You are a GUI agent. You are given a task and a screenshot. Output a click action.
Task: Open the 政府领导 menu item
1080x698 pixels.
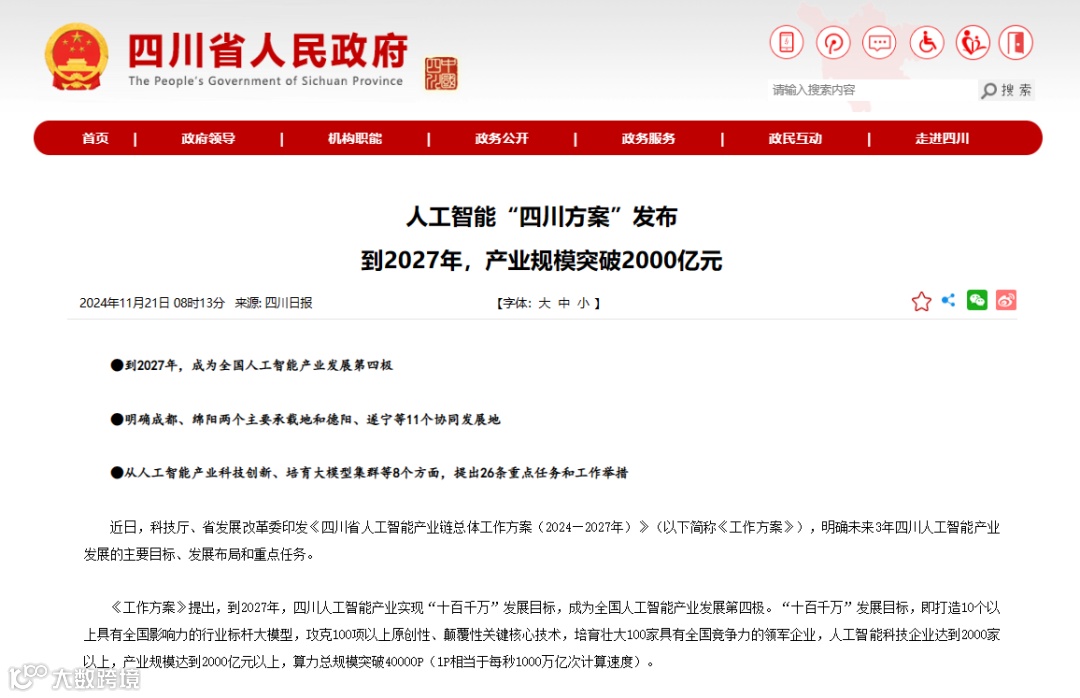tap(208, 138)
